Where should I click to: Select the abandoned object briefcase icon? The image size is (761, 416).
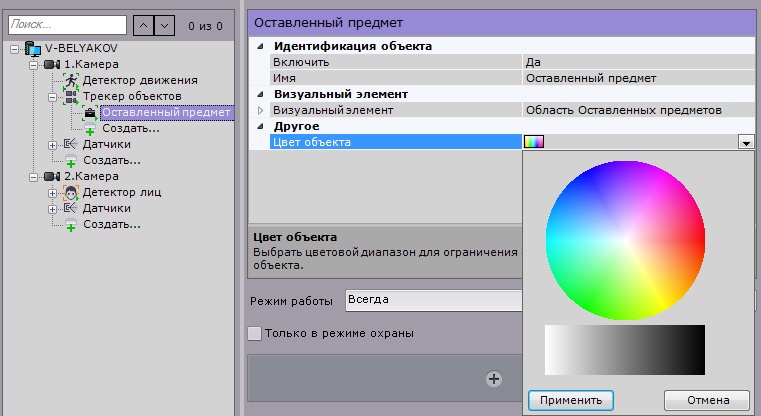point(90,113)
